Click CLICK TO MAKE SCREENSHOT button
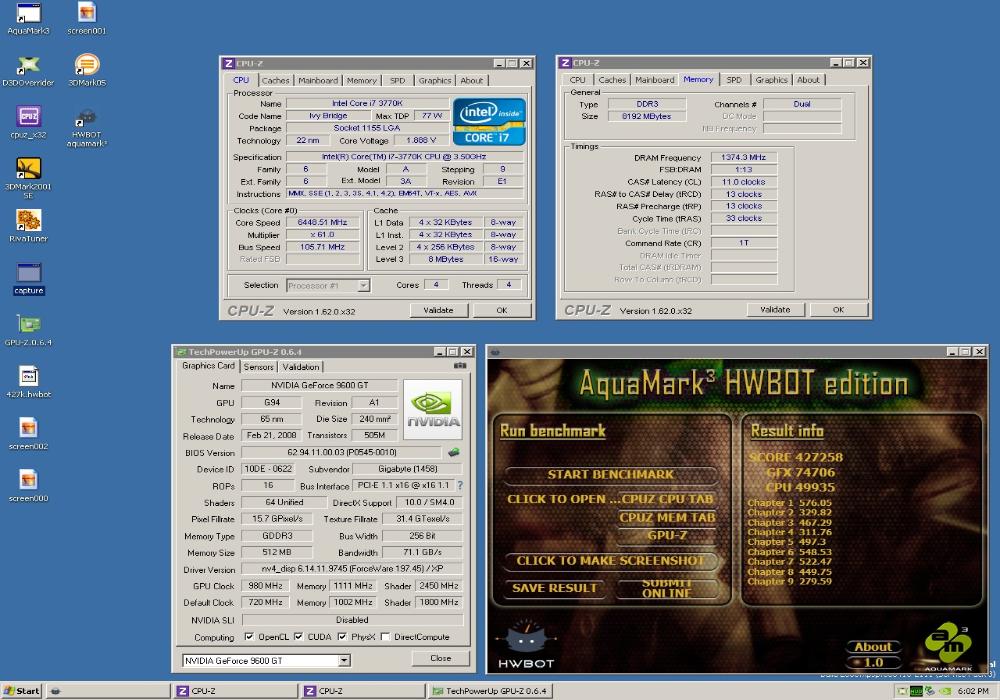The width and height of the screenshot is (1000, 700). pyautogui.click(x=610, y=561)
